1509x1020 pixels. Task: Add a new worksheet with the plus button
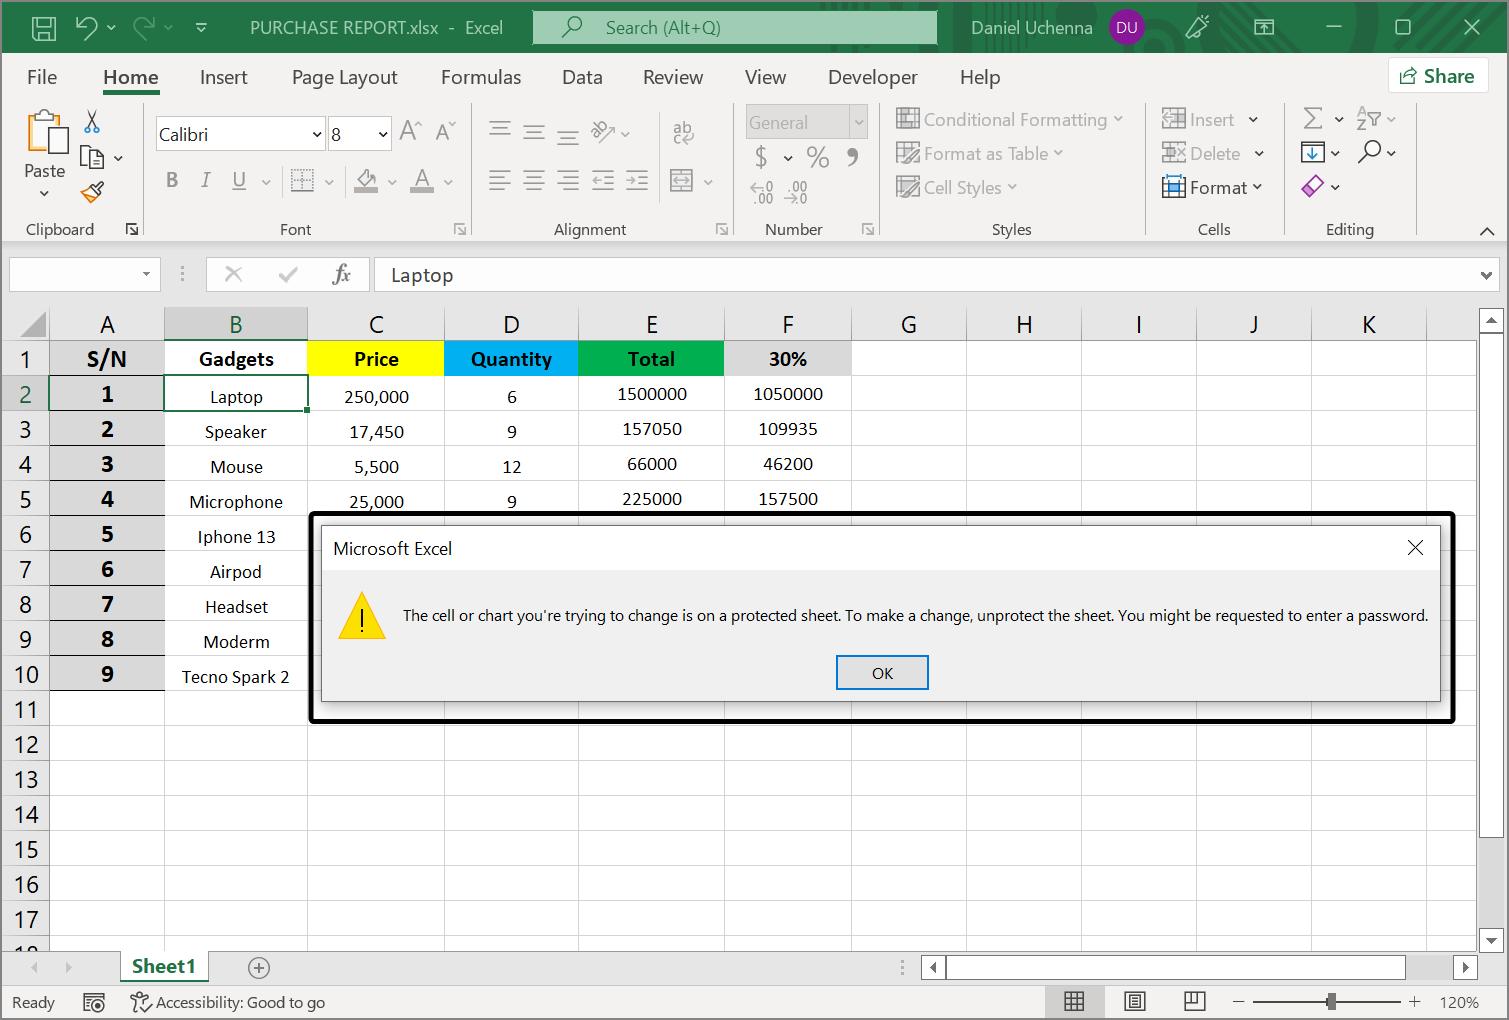(258, 967)
